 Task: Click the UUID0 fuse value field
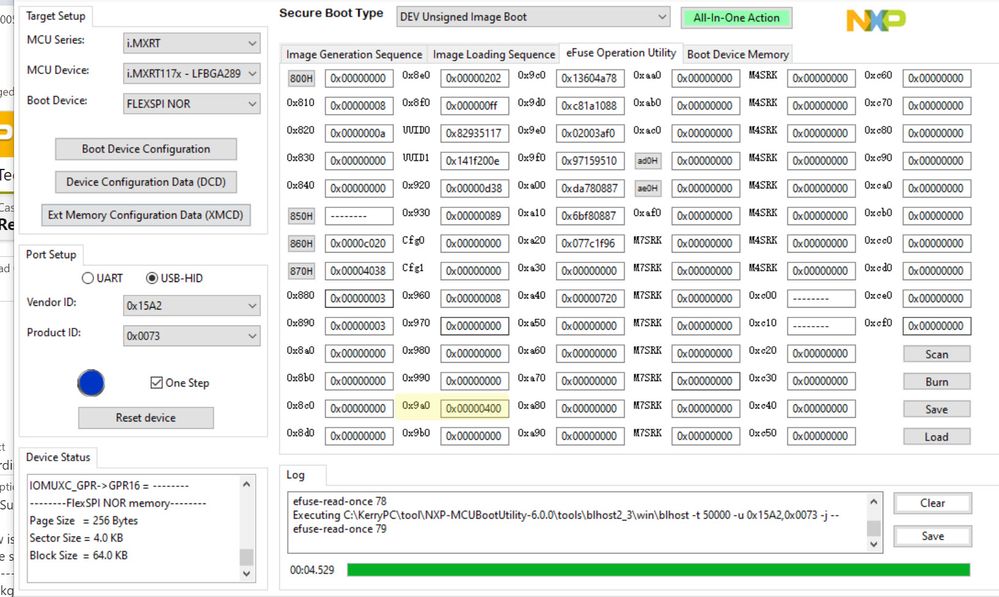point(474,133)
